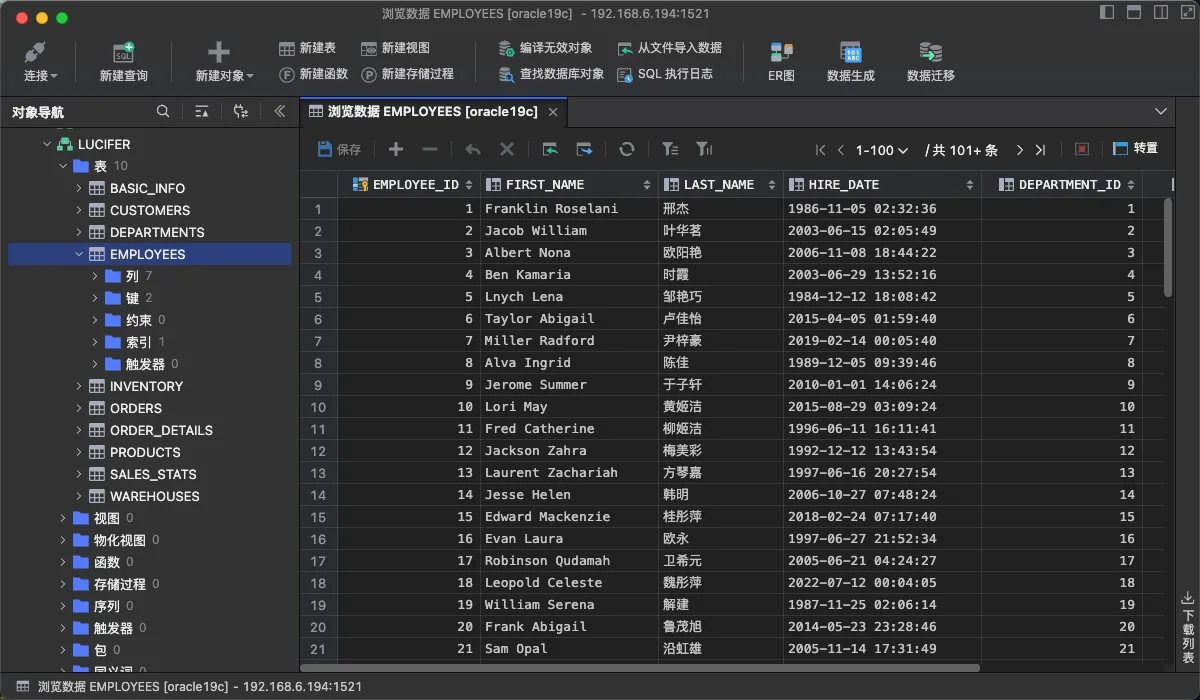
Task: Select the 浏览数据 EMPLOYEES tab
Action: click(x=432, y=112)
